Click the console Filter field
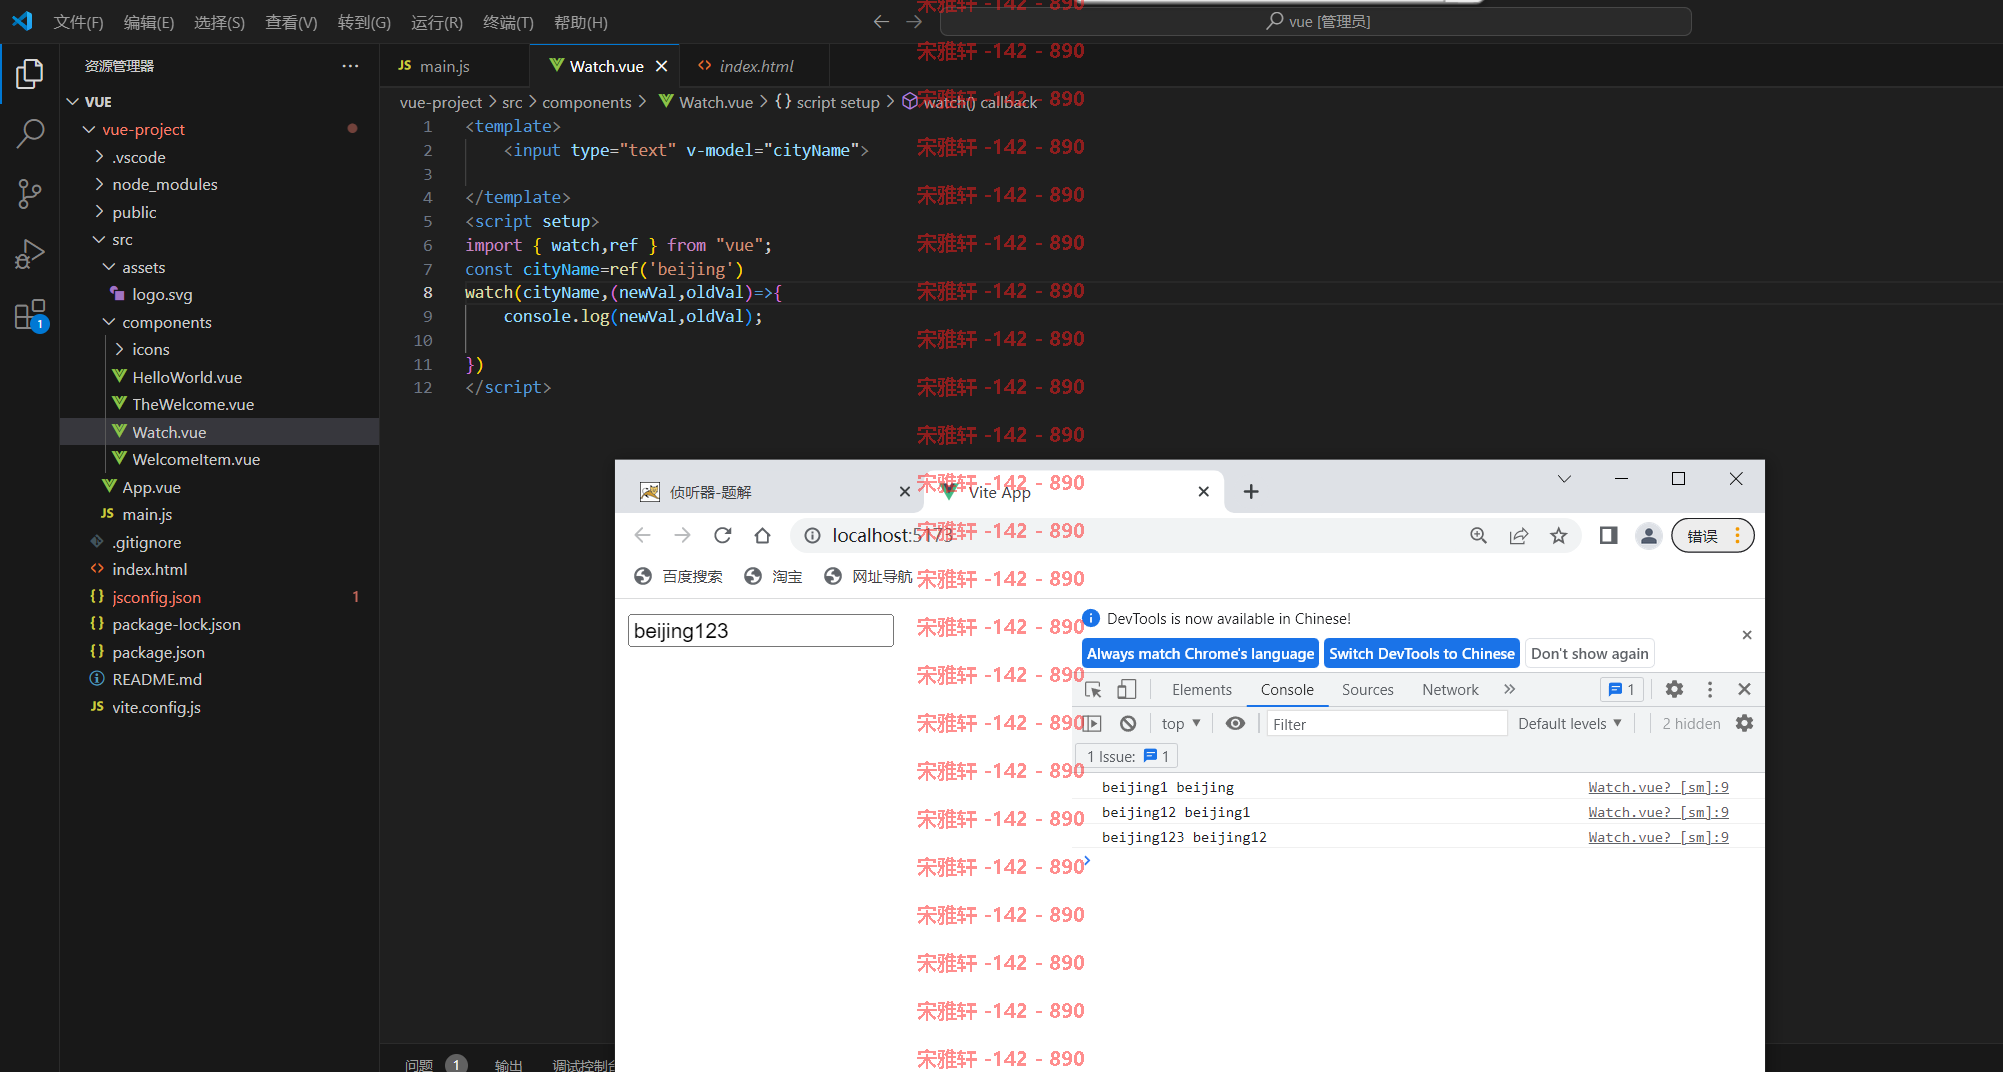Image resolution: width=2003 pixels, height=1072 pixels. (x=1386, y=723)
